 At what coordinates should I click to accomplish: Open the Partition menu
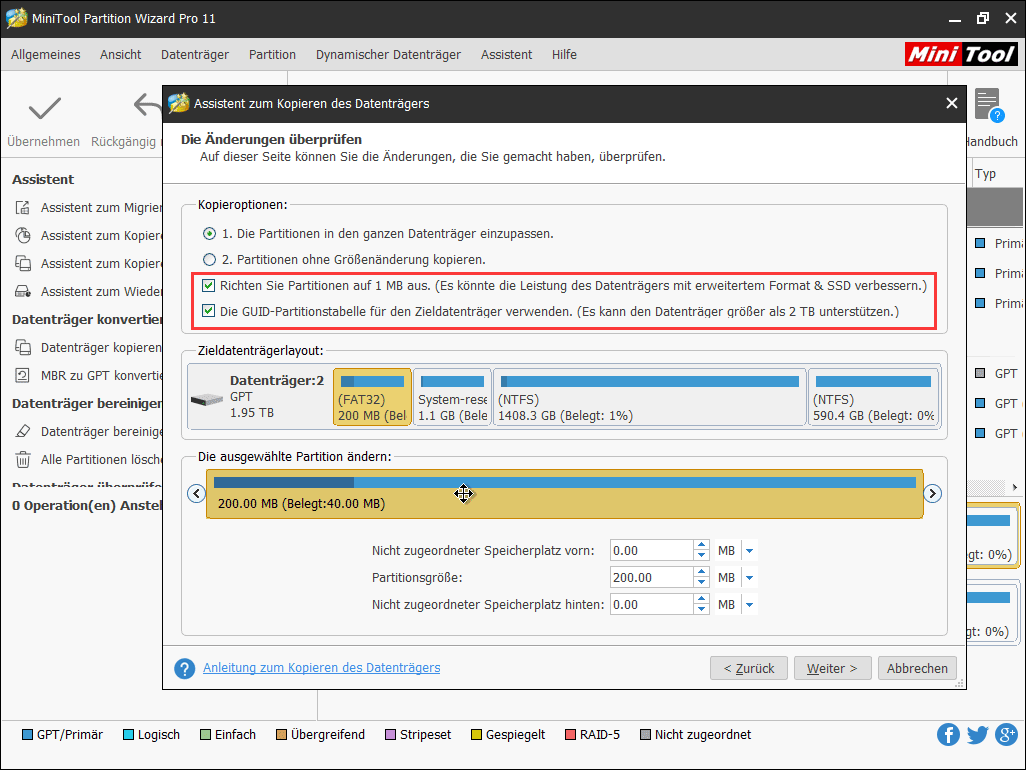[x=272, y=55]
